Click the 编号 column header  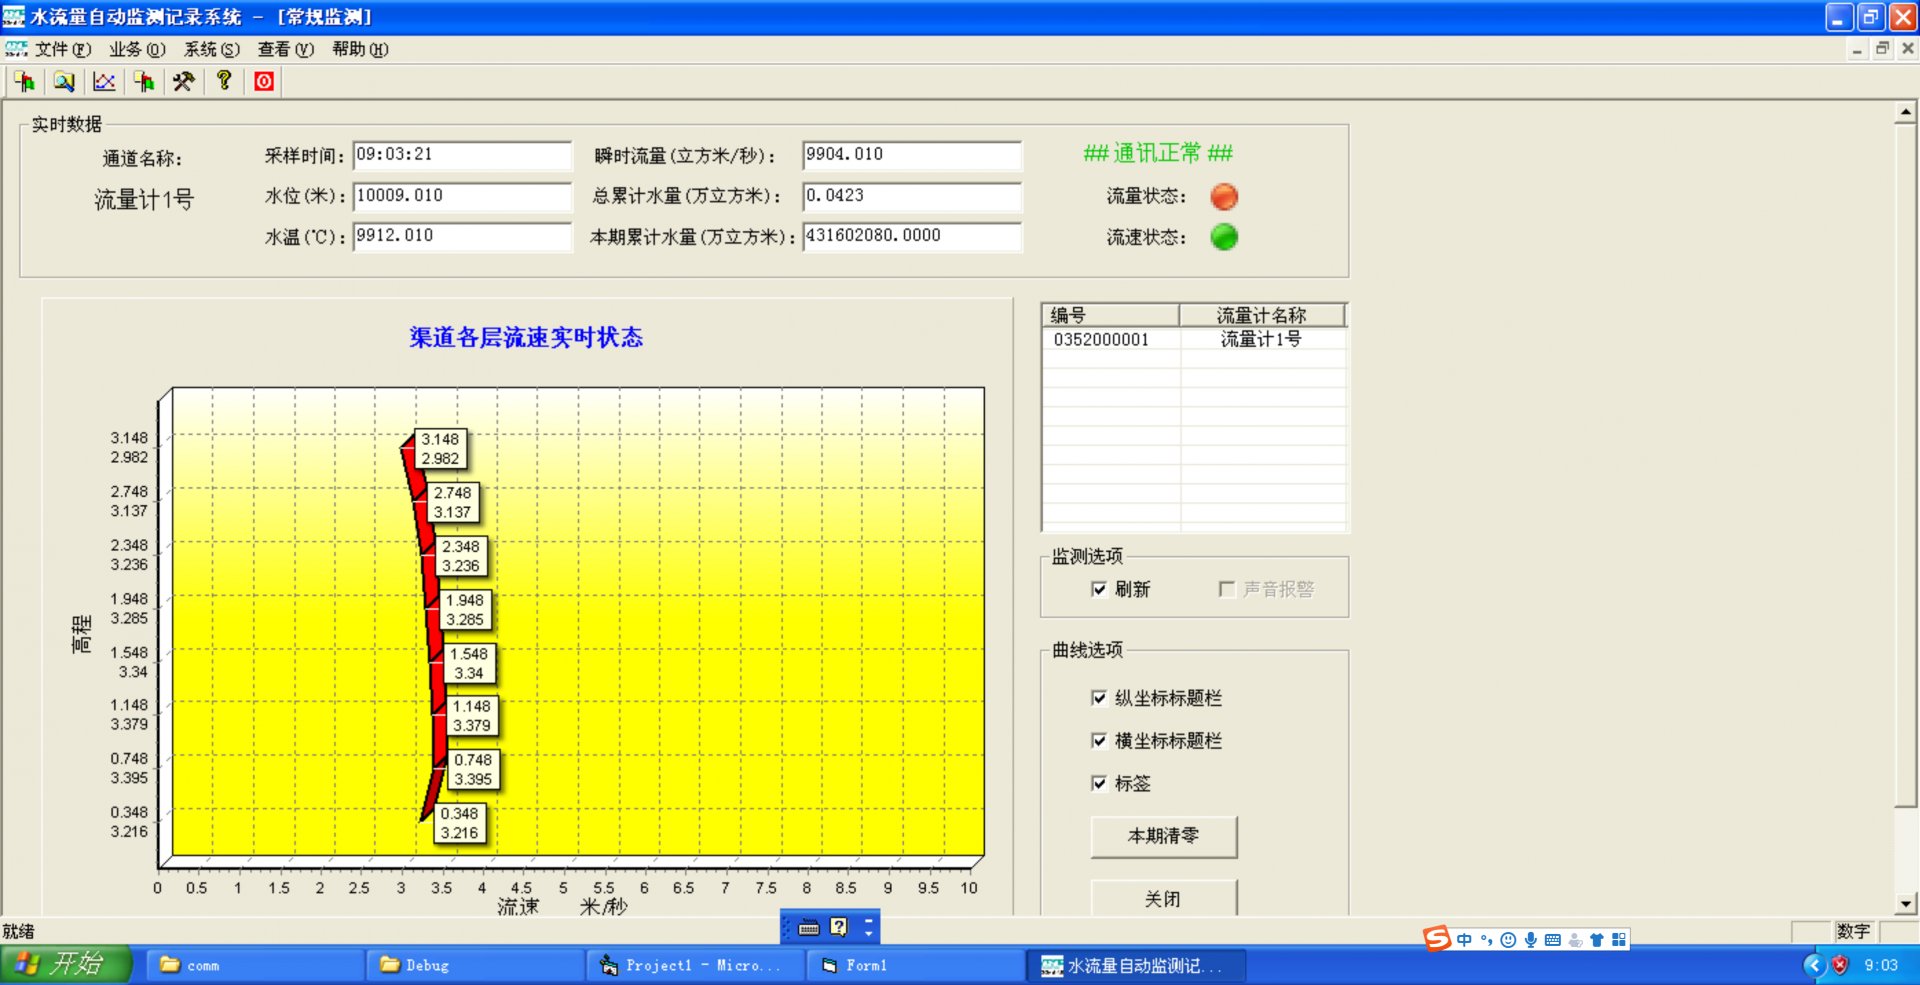(x=1111, y=316)
